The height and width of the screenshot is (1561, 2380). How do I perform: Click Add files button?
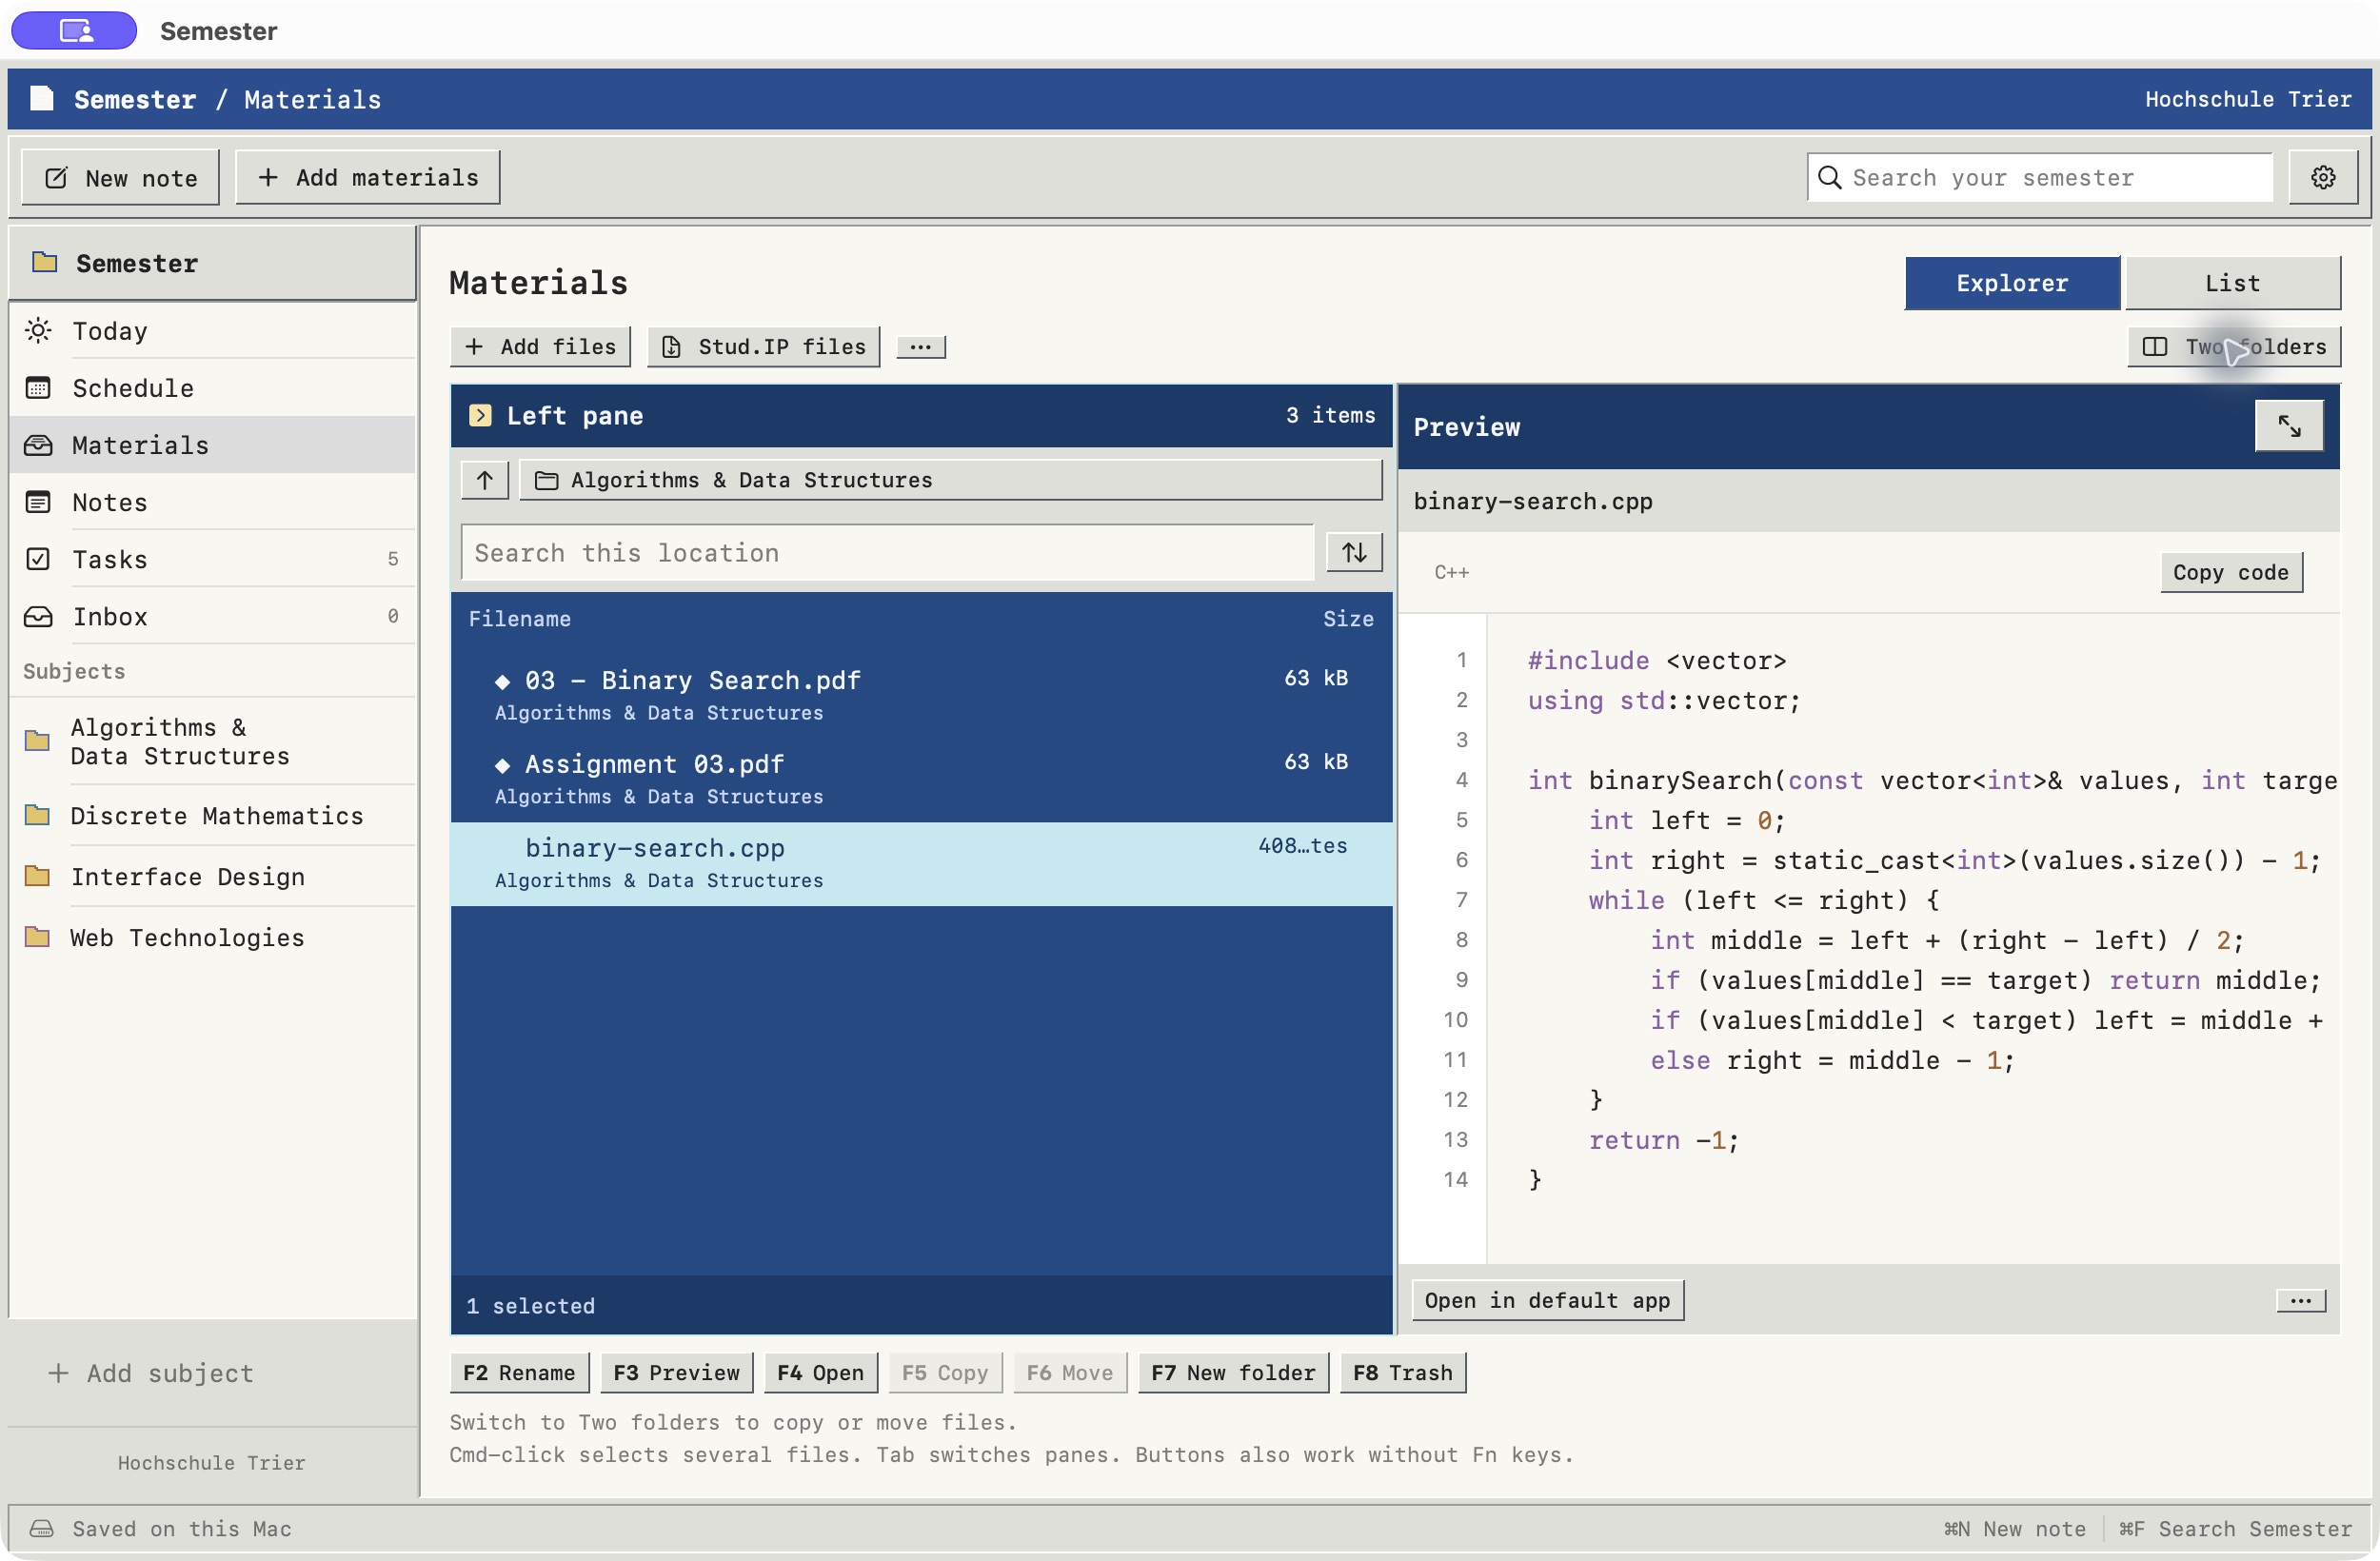pos(540,347)
